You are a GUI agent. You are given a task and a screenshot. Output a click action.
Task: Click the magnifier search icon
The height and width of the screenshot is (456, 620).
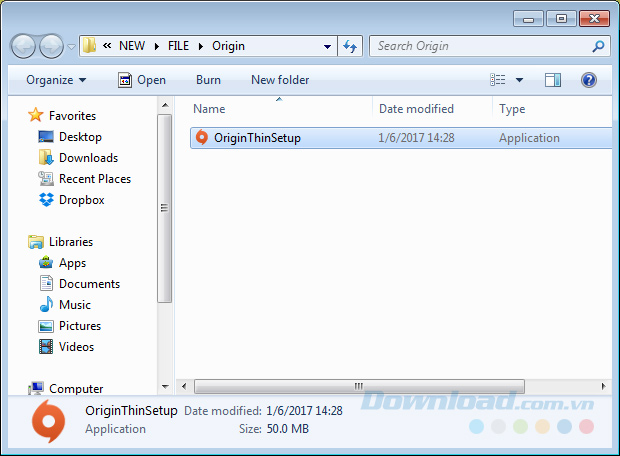click(598, 46)
